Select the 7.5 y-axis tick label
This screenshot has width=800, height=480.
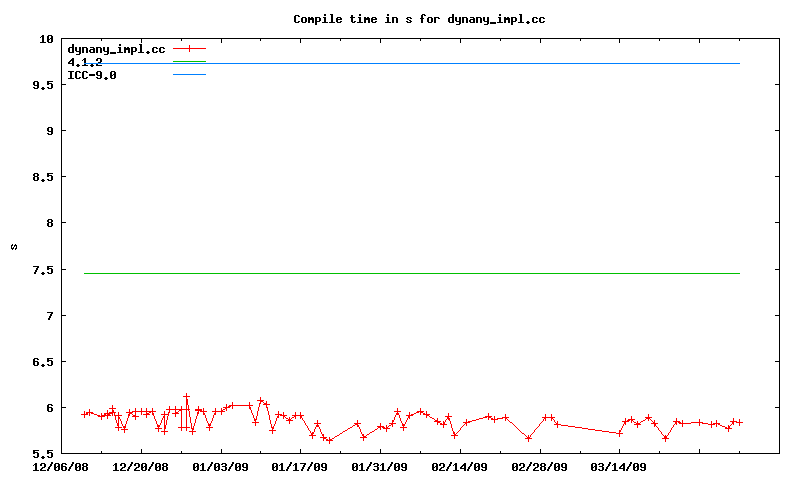point(43,270)
